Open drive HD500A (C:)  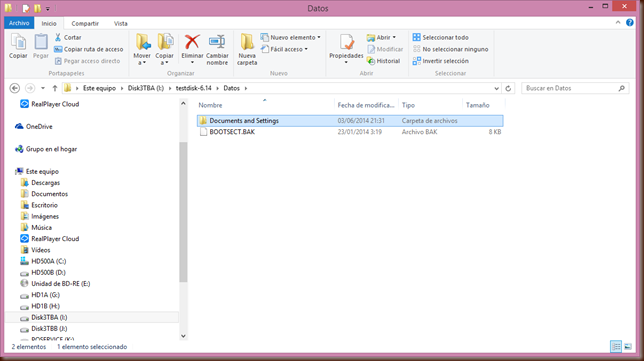(x=43, y=261)
